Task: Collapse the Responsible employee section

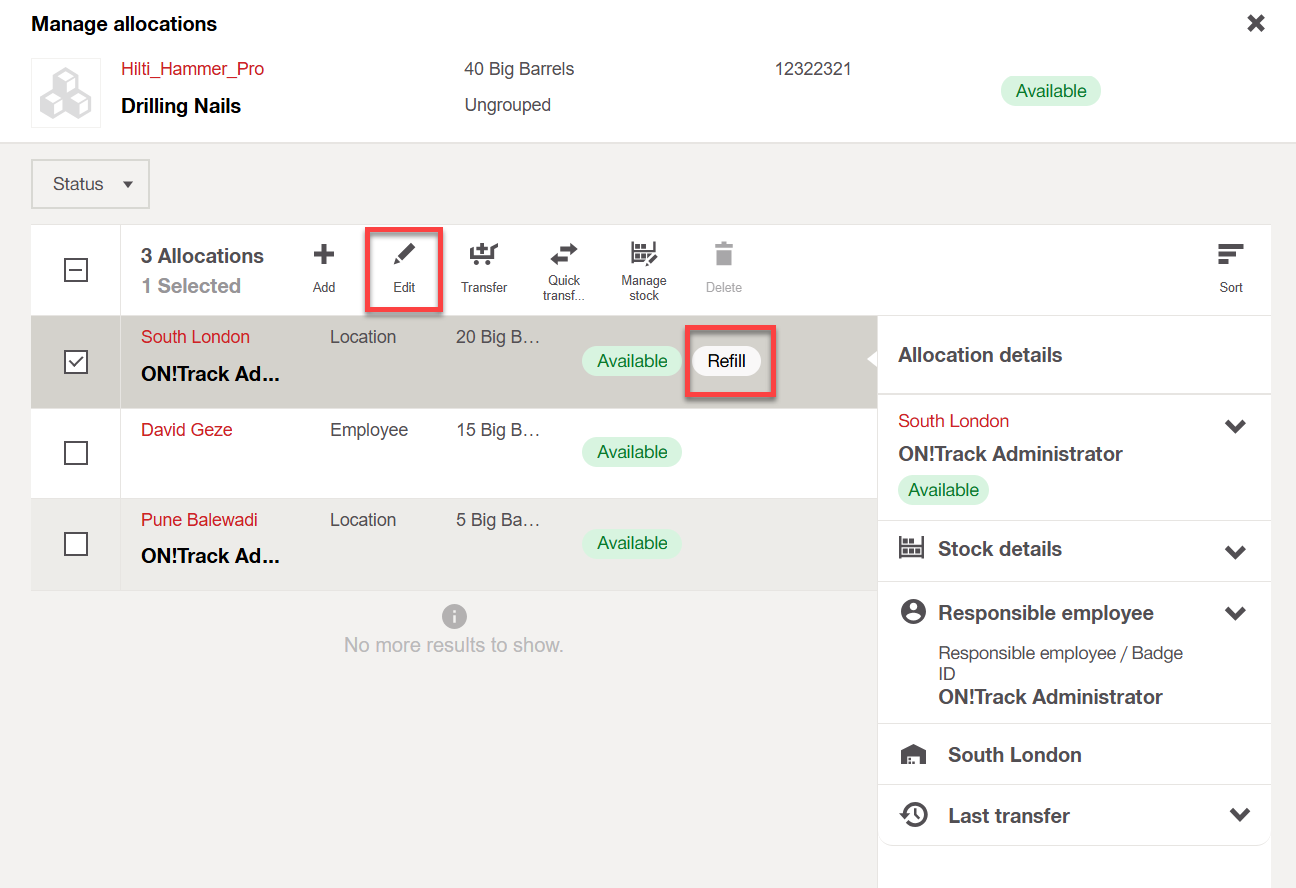Action: click(x=1236, y=614)
